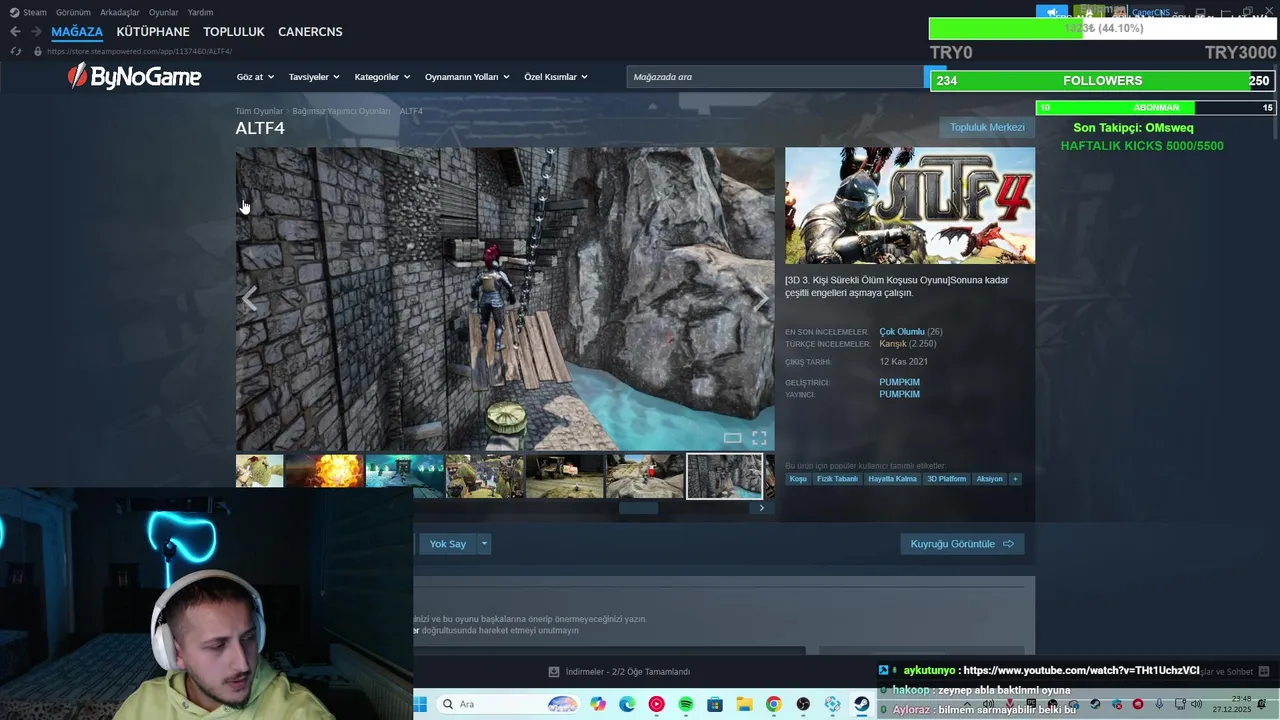Open OBS Studio from the taskbar
The image size is (1280, 720).
click(803, 704)
